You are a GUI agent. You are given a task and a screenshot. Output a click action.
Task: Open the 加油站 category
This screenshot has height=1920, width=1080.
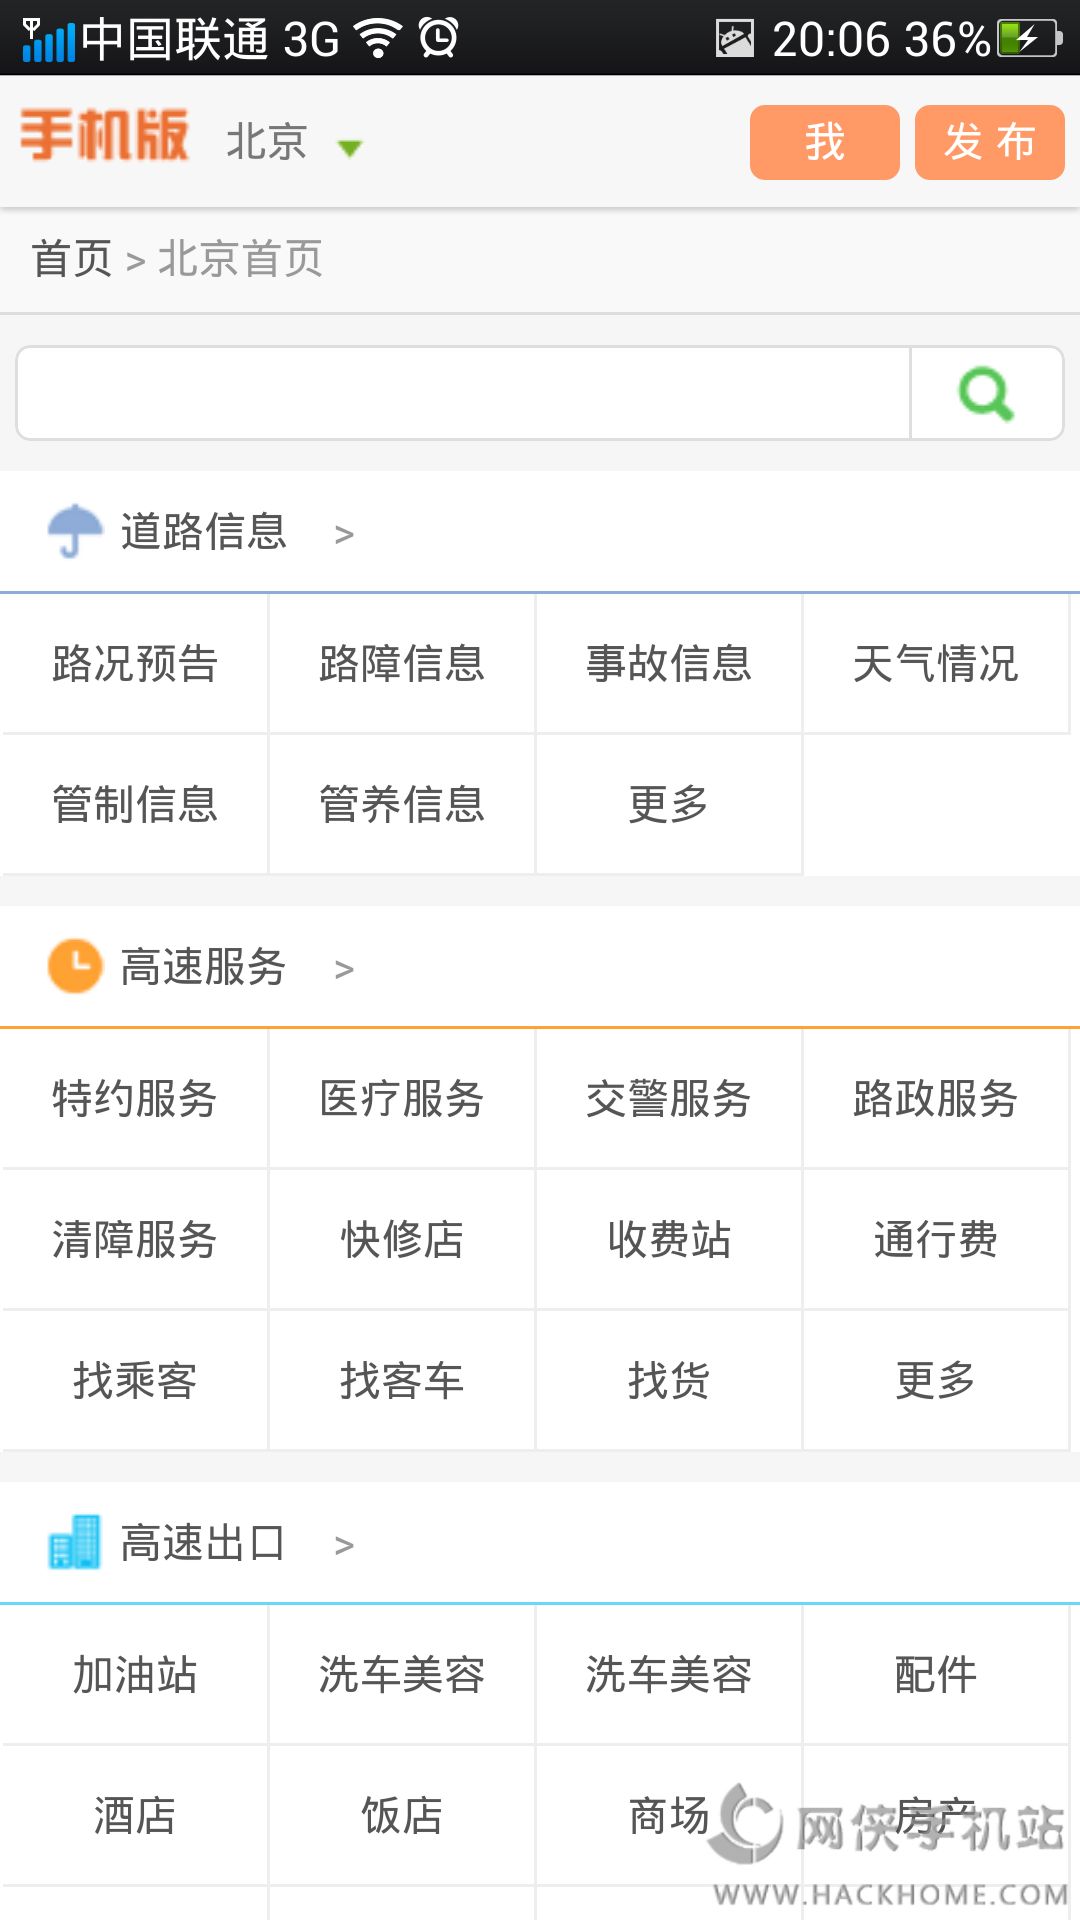pos(135,1675)
